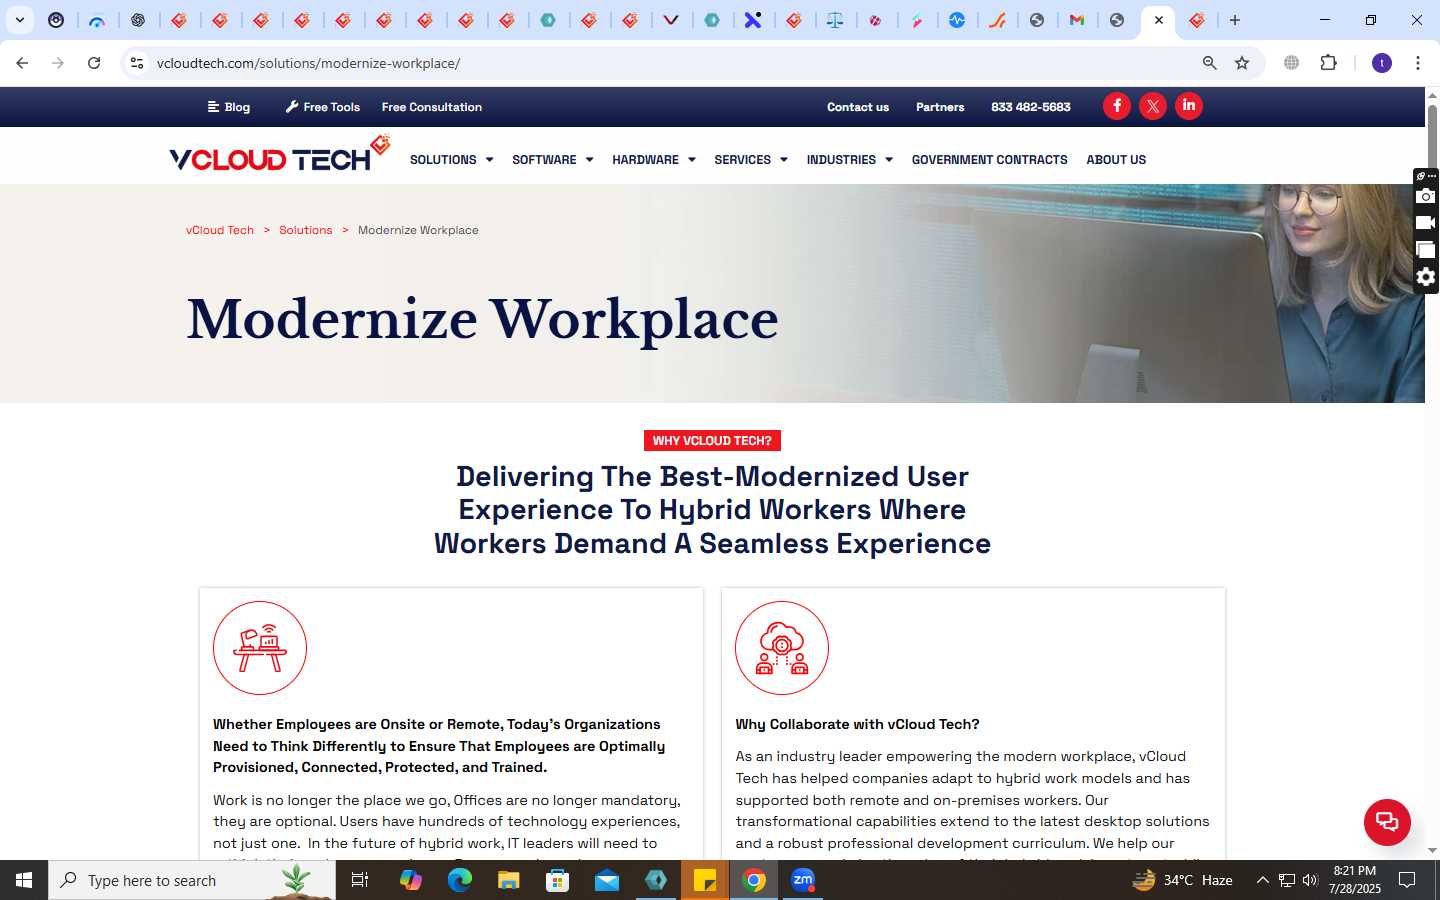The image size is (1440, 900).
Task: Switch to the Gmail tab
Action: (x=1077, y=20)
